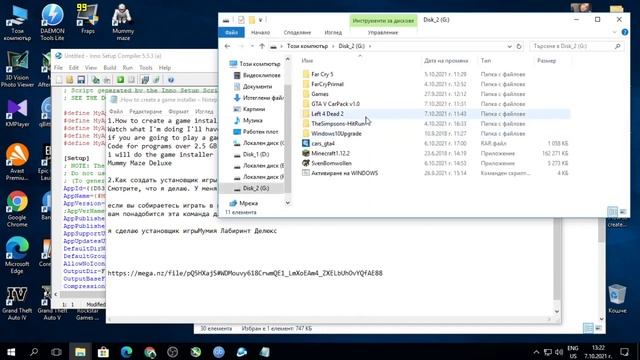Click Explorer refresh button beside address bar
The image size is (640, 360).
pyautogui.click(x=519, y=46)
